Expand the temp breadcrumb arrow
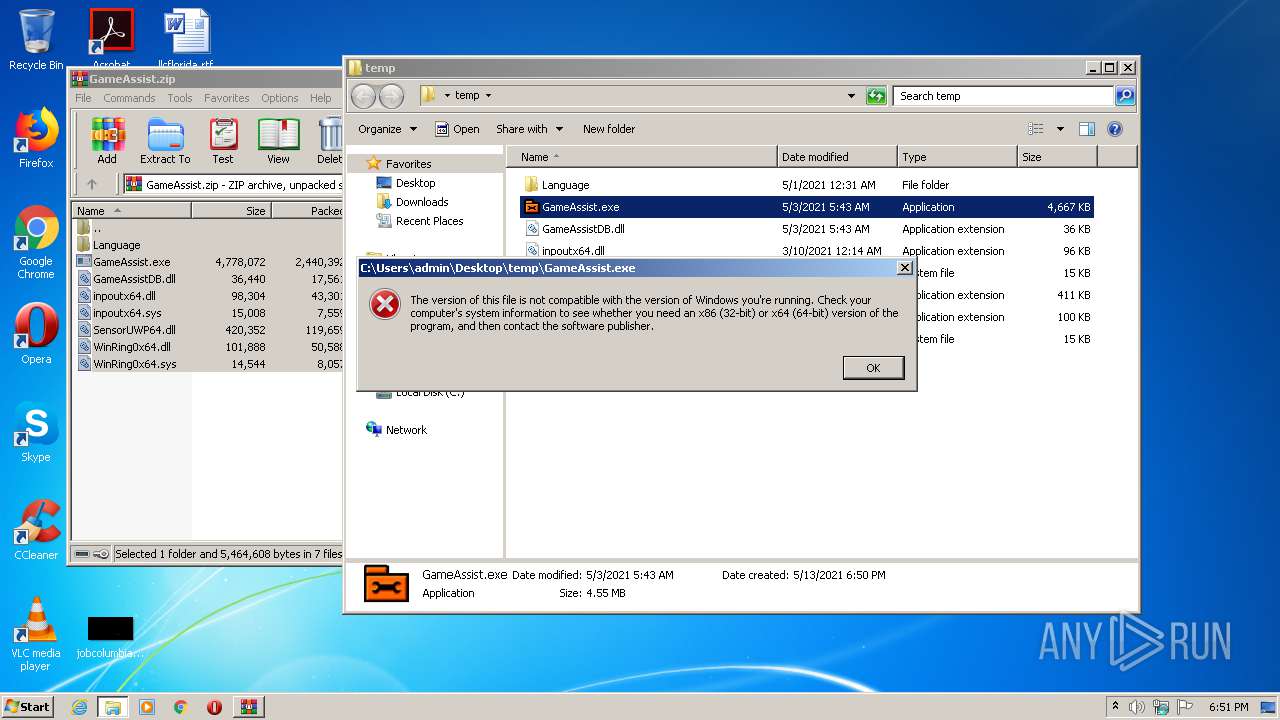 click(x=488, y=96)
